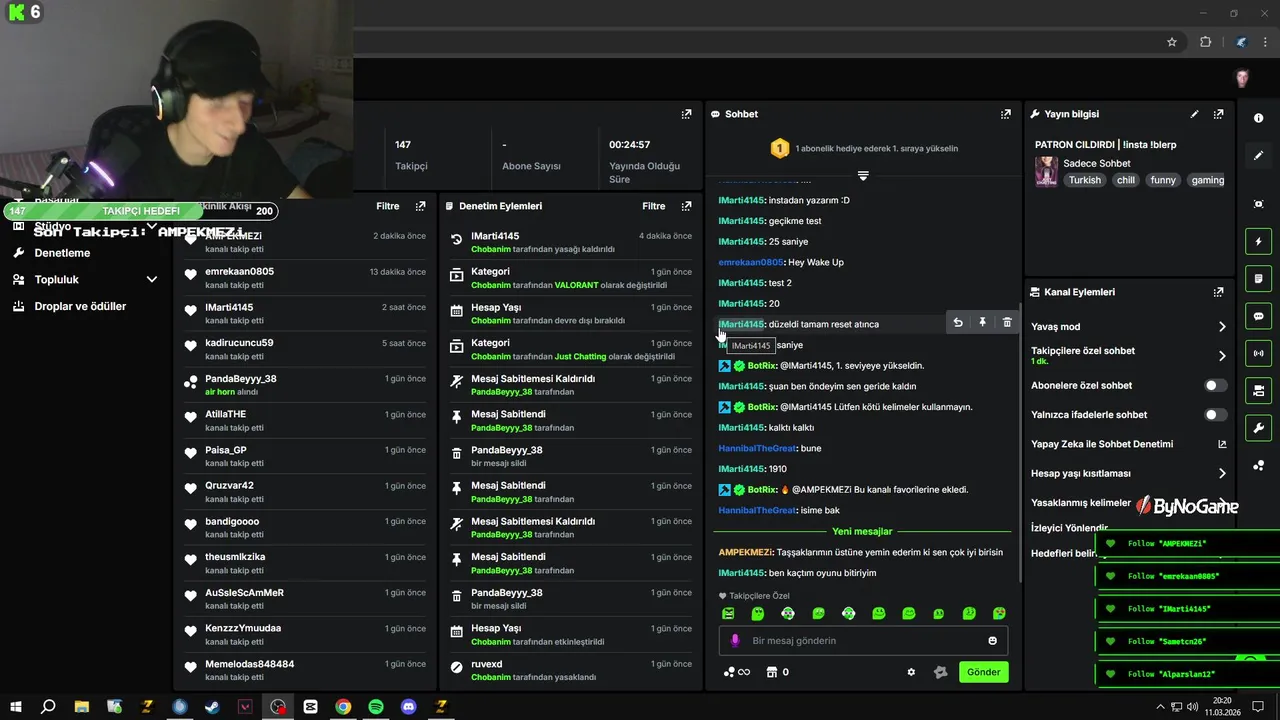Image resolution: width=1280 pixels, height=720 pixels.
Task: Click the fullscreen frame icon in right sidebar
Action: point(1258,204)
